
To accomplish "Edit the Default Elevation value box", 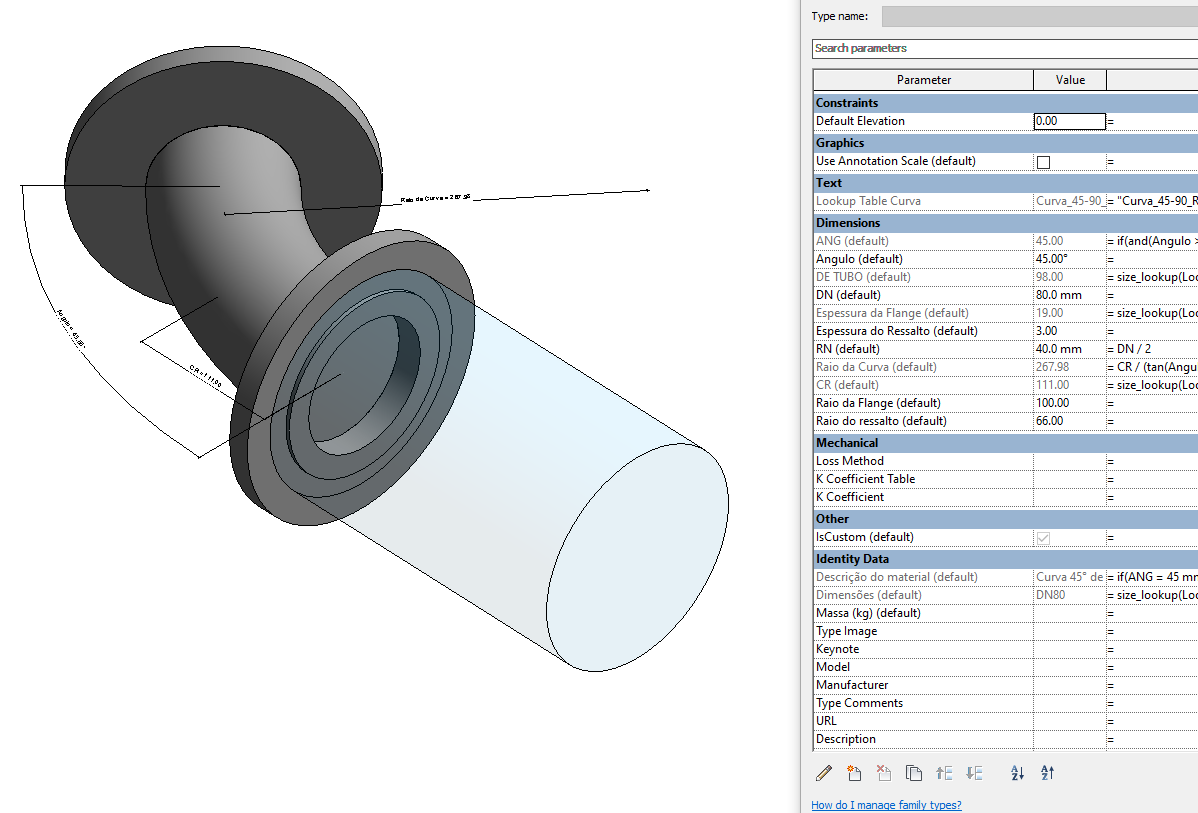I will [1070, 120].
